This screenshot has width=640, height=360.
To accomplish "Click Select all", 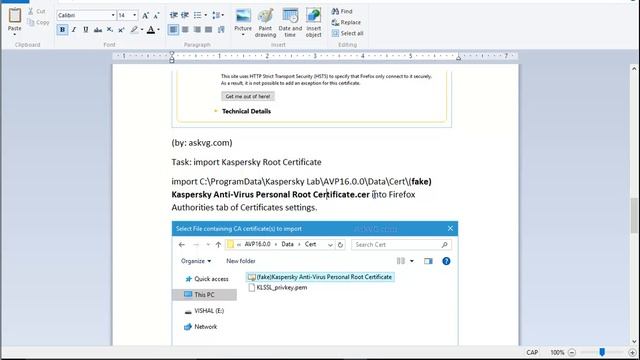I will click(347, 33).
